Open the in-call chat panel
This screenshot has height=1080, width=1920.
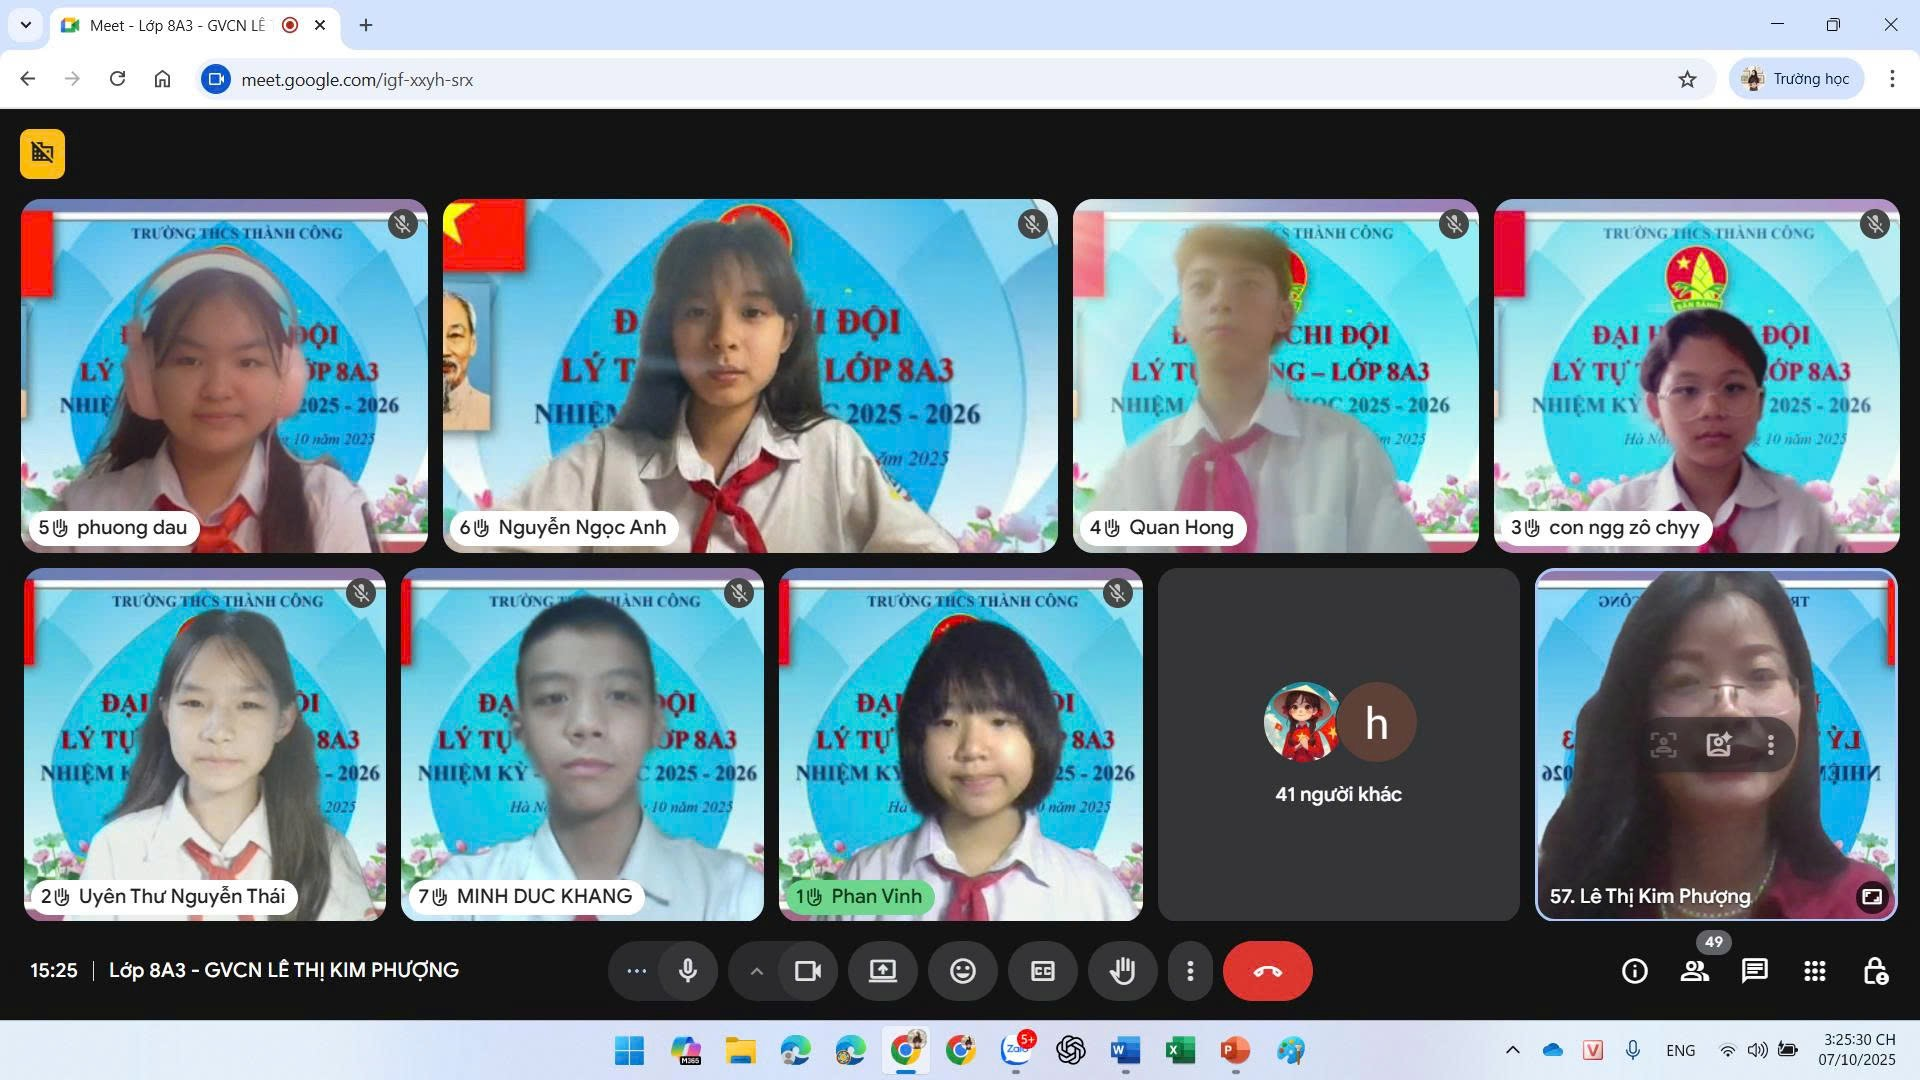tap(1753, 970)
